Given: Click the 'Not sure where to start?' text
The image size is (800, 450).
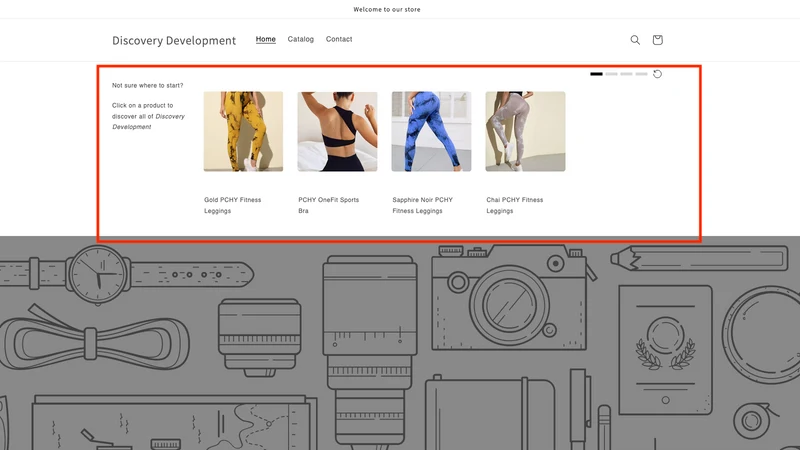Looking at the screenshot, I should [147, 85].
